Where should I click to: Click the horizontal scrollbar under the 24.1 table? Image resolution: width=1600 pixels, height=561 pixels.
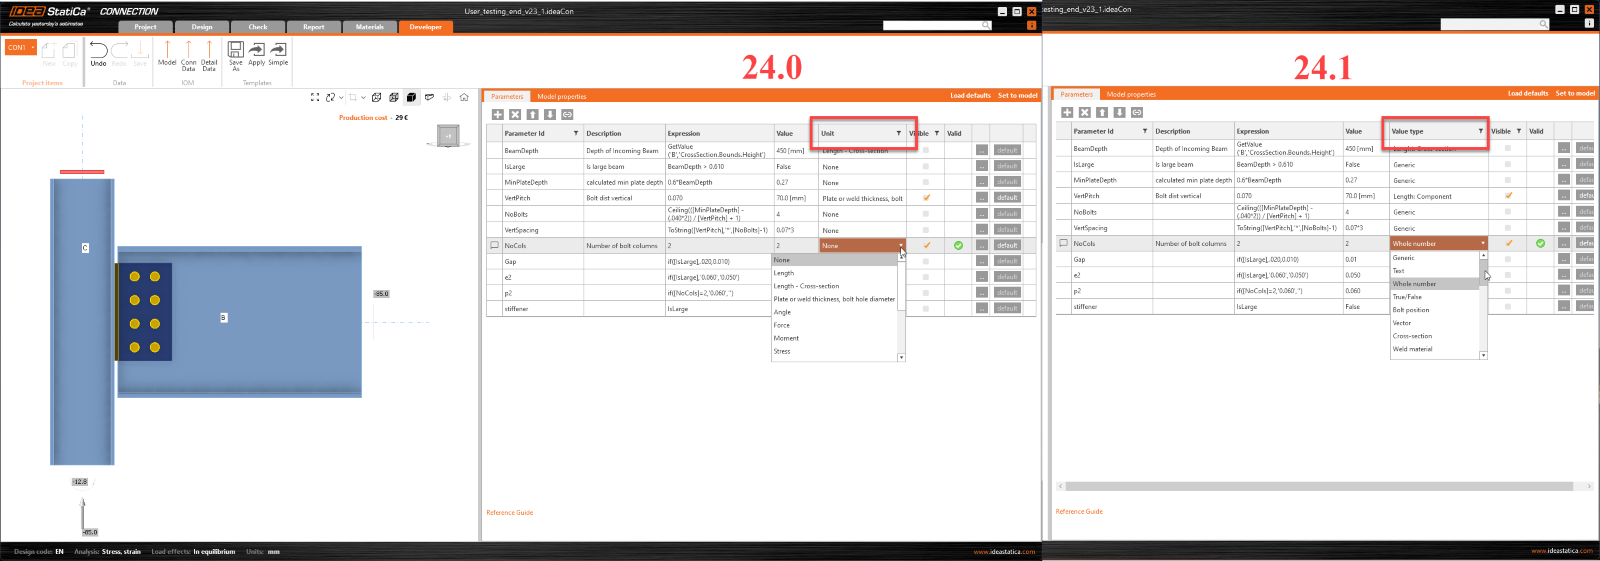pyautogui.click(x=1320, y=486)
